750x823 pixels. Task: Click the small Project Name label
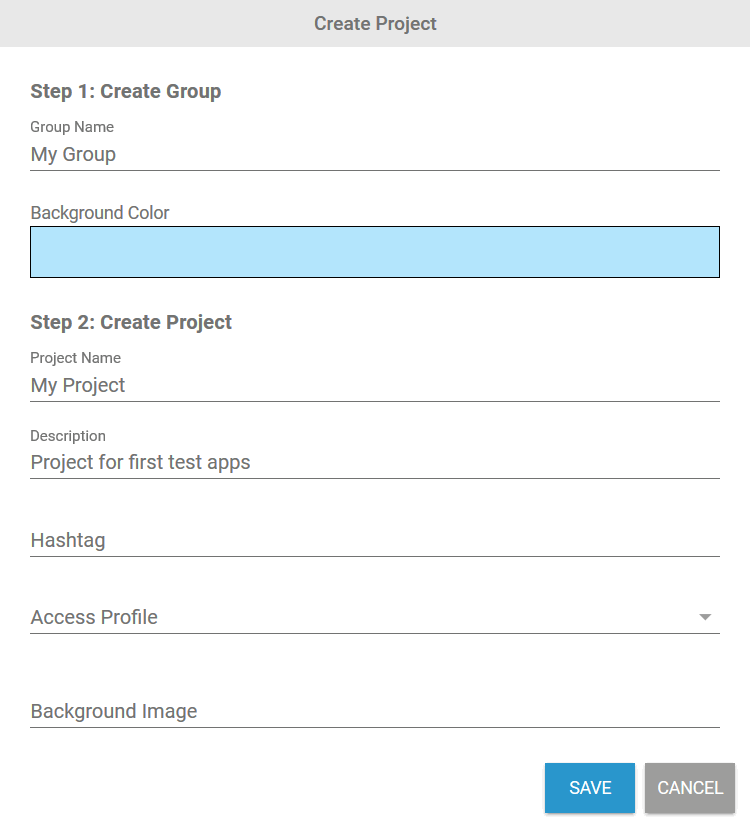(x=76, y=358)
